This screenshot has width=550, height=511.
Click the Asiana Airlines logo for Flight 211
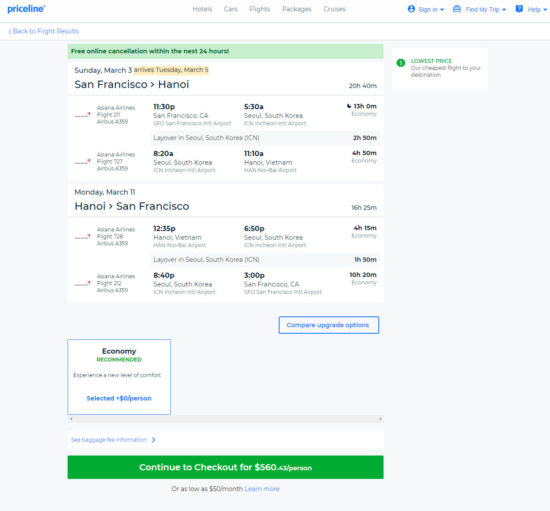point(82,115)
